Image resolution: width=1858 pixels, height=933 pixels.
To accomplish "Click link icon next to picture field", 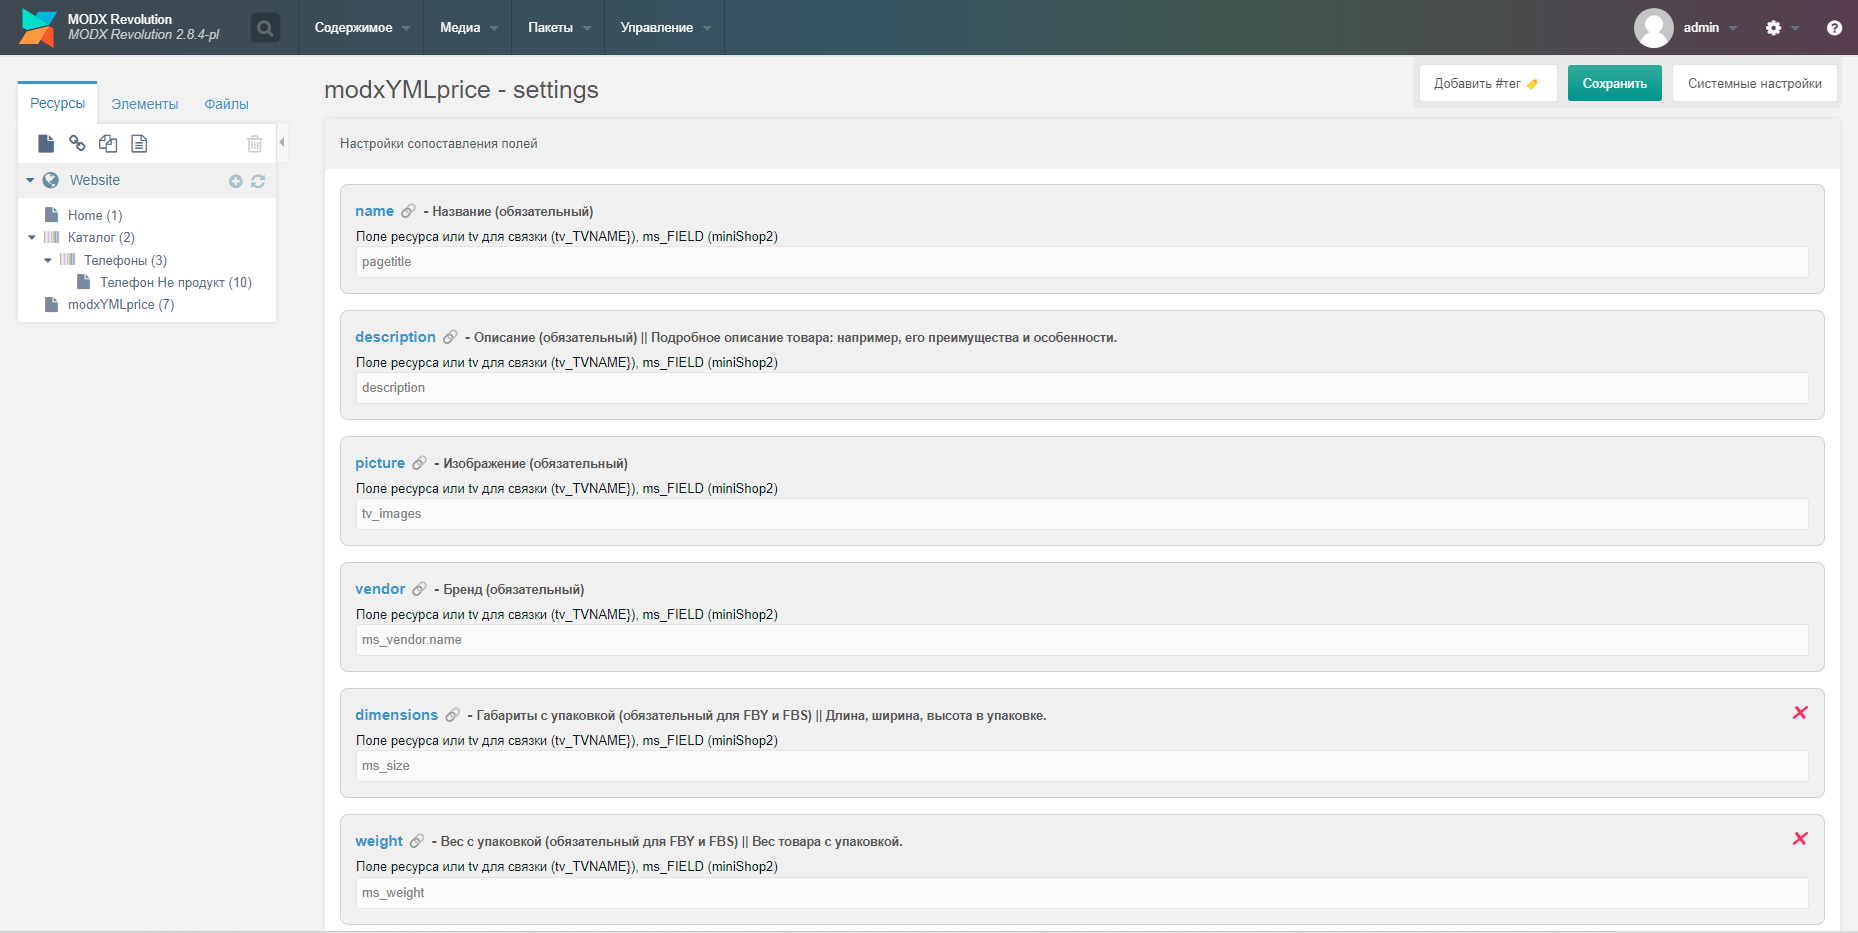I will pos(419,463).
